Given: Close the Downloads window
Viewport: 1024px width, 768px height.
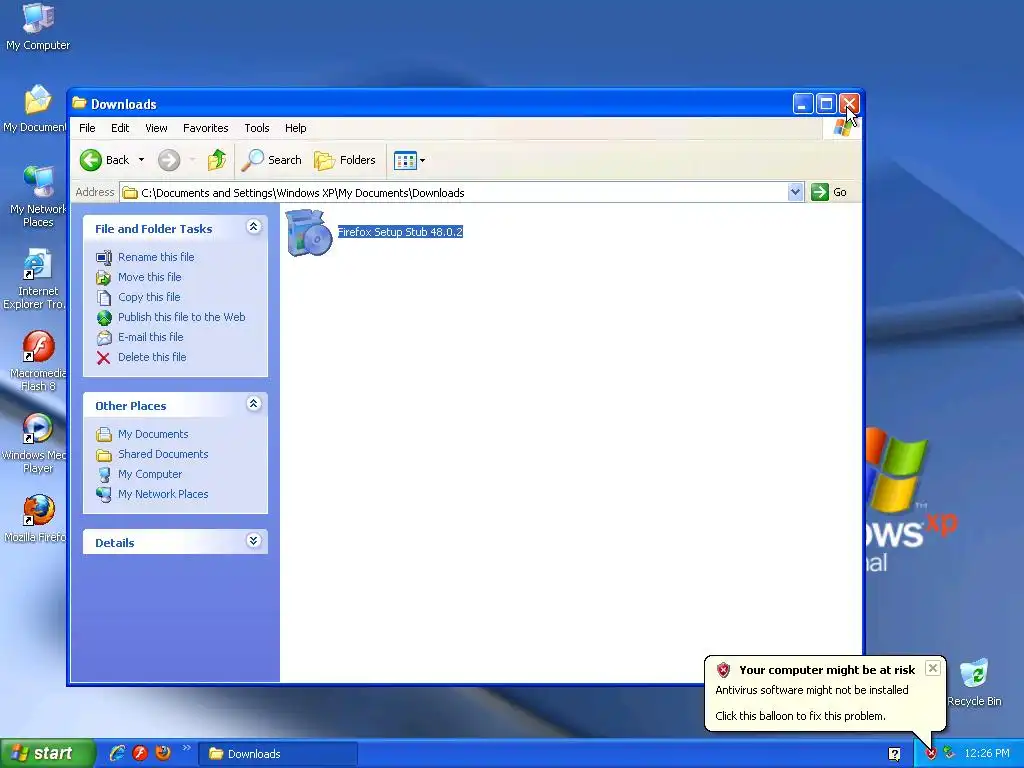Looking at the screenshot, I should pyautogui.click(x=849, y=104).
